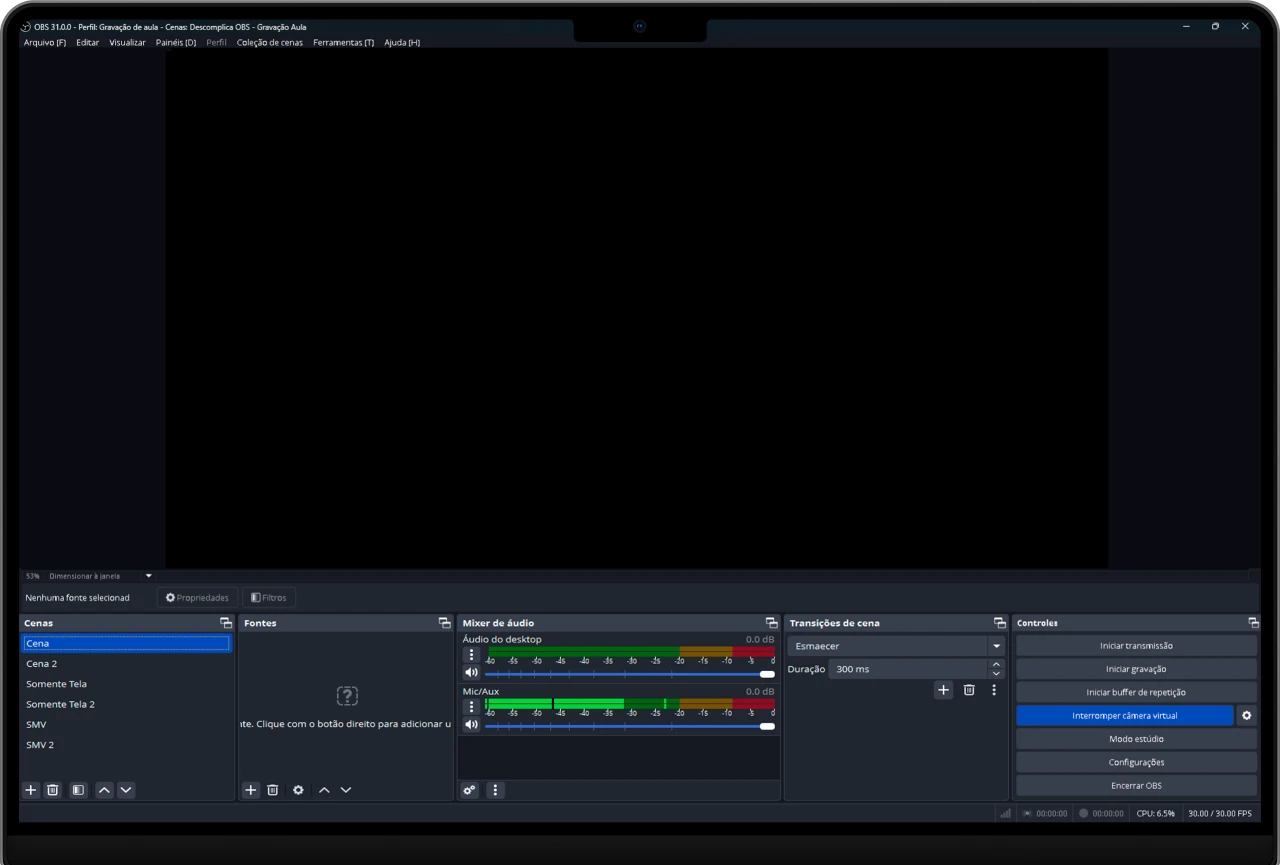The height and width of the screenshot is (865, 1280).
Task: Add a new scene with the plus icon in Cenas
Action: (31, 790)
